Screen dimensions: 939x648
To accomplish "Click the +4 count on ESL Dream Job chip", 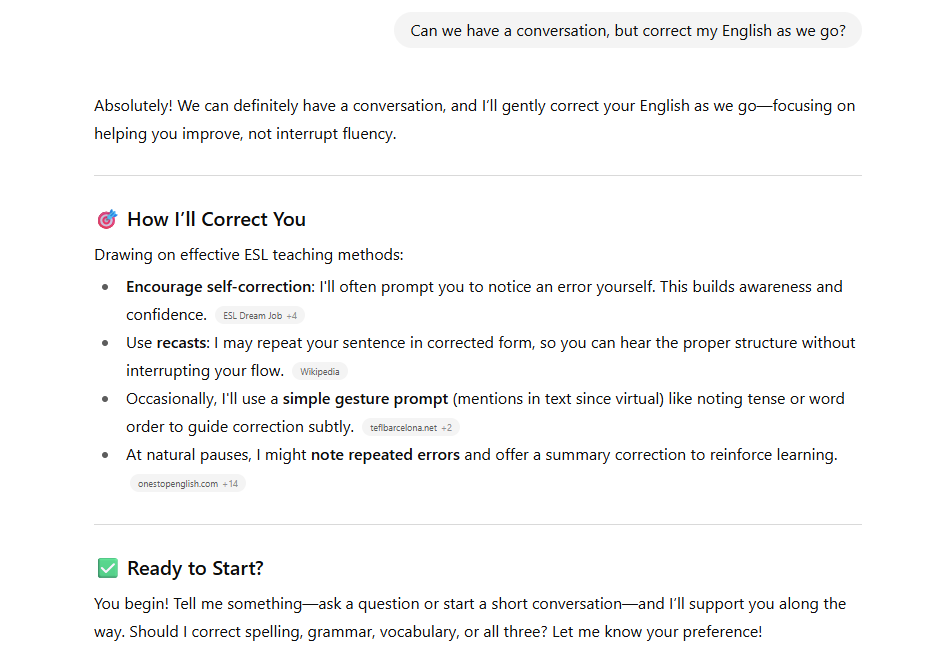I will 292,316.
